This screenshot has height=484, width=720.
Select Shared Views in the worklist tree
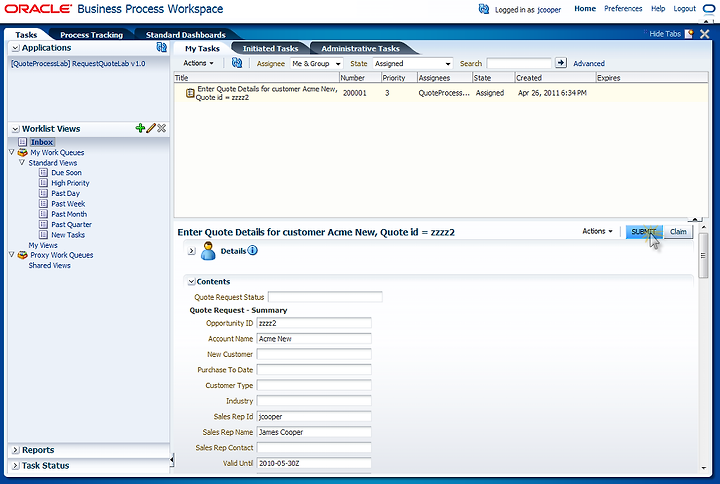click(49, 265)
